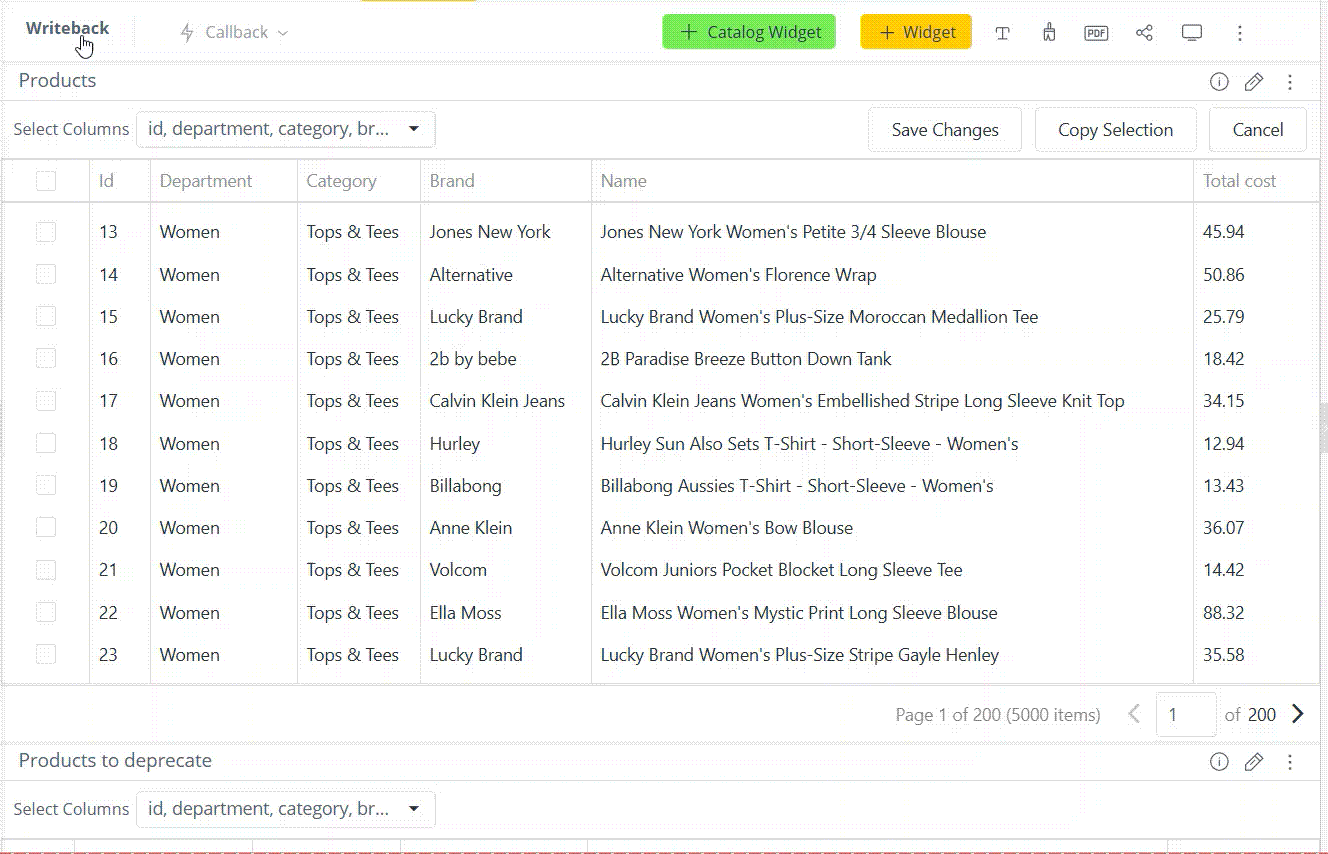Open Products Select Columns dropdown

285,129
